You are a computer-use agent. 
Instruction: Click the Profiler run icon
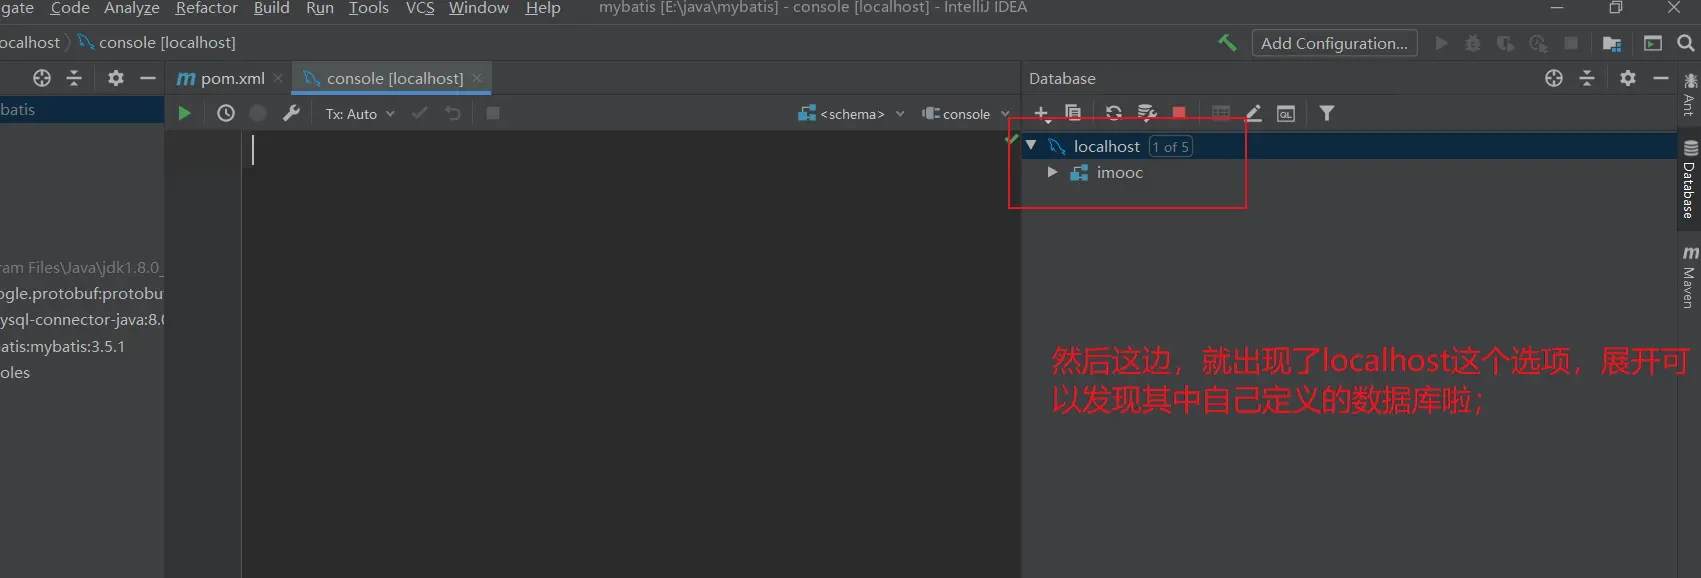(x=1538, y=43)
